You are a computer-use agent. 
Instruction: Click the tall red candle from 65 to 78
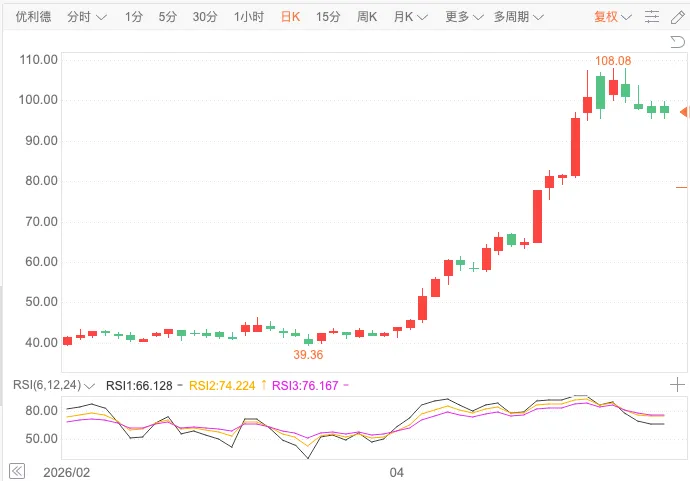pos(537,217)
